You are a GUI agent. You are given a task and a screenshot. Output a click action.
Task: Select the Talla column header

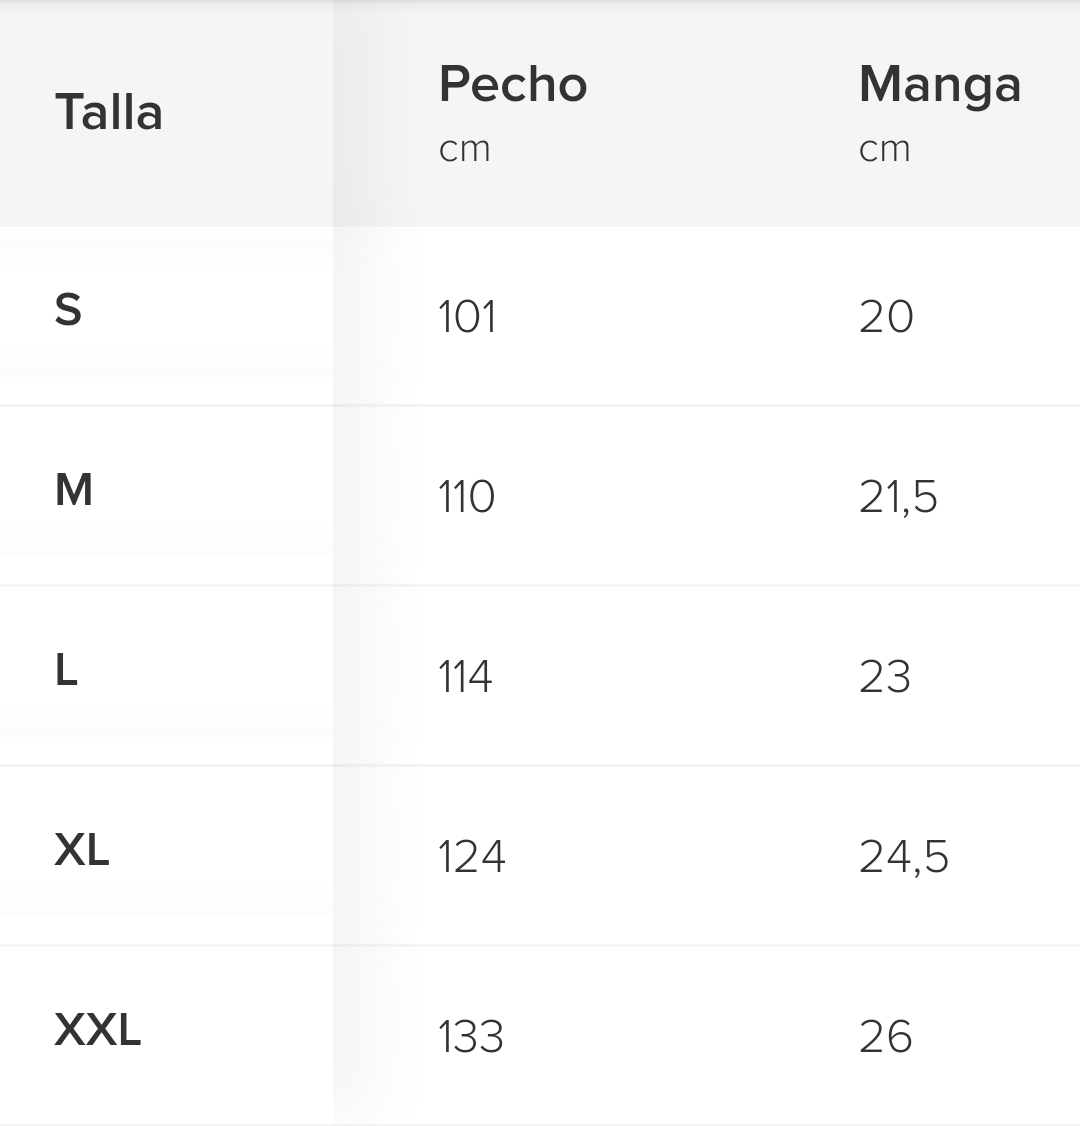click(108, 113)
